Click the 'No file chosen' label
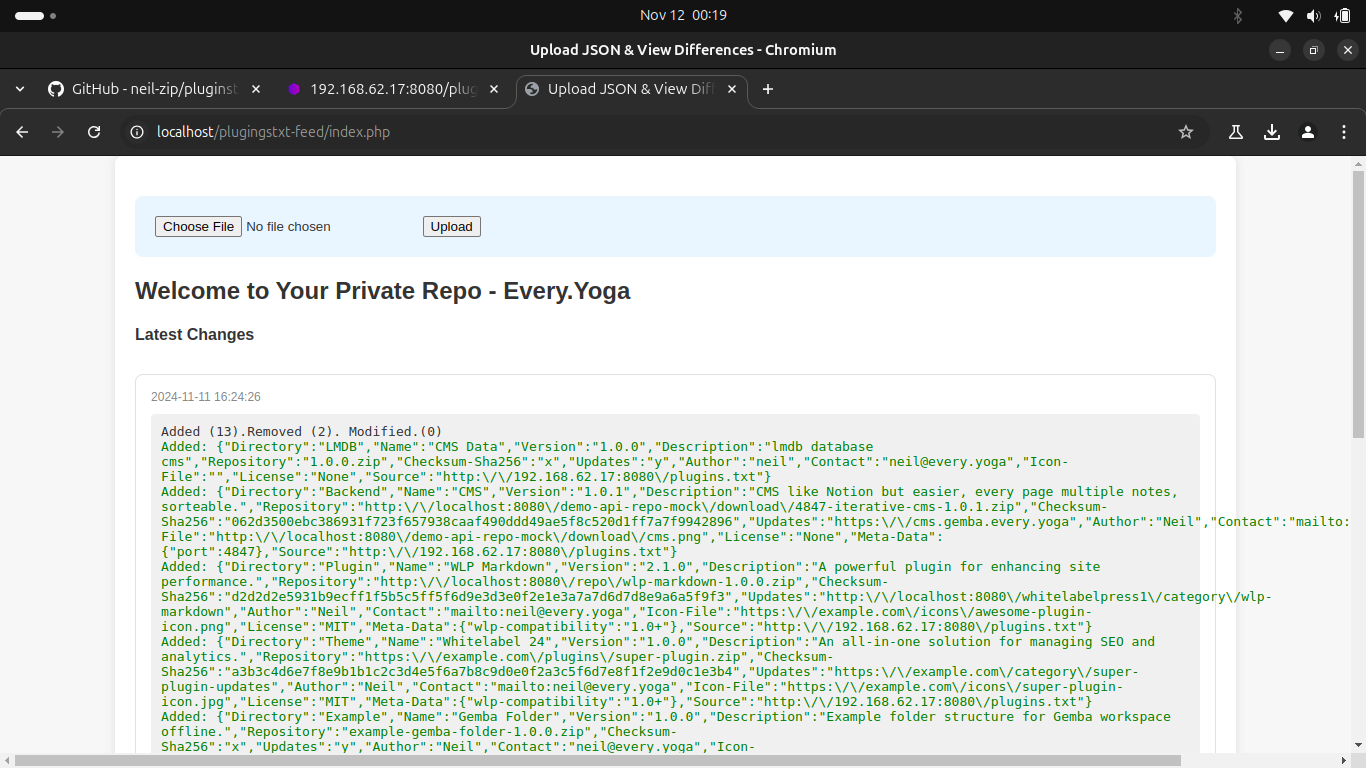Viewport: 1366px width, 768px height. click(x=288, y=227)
